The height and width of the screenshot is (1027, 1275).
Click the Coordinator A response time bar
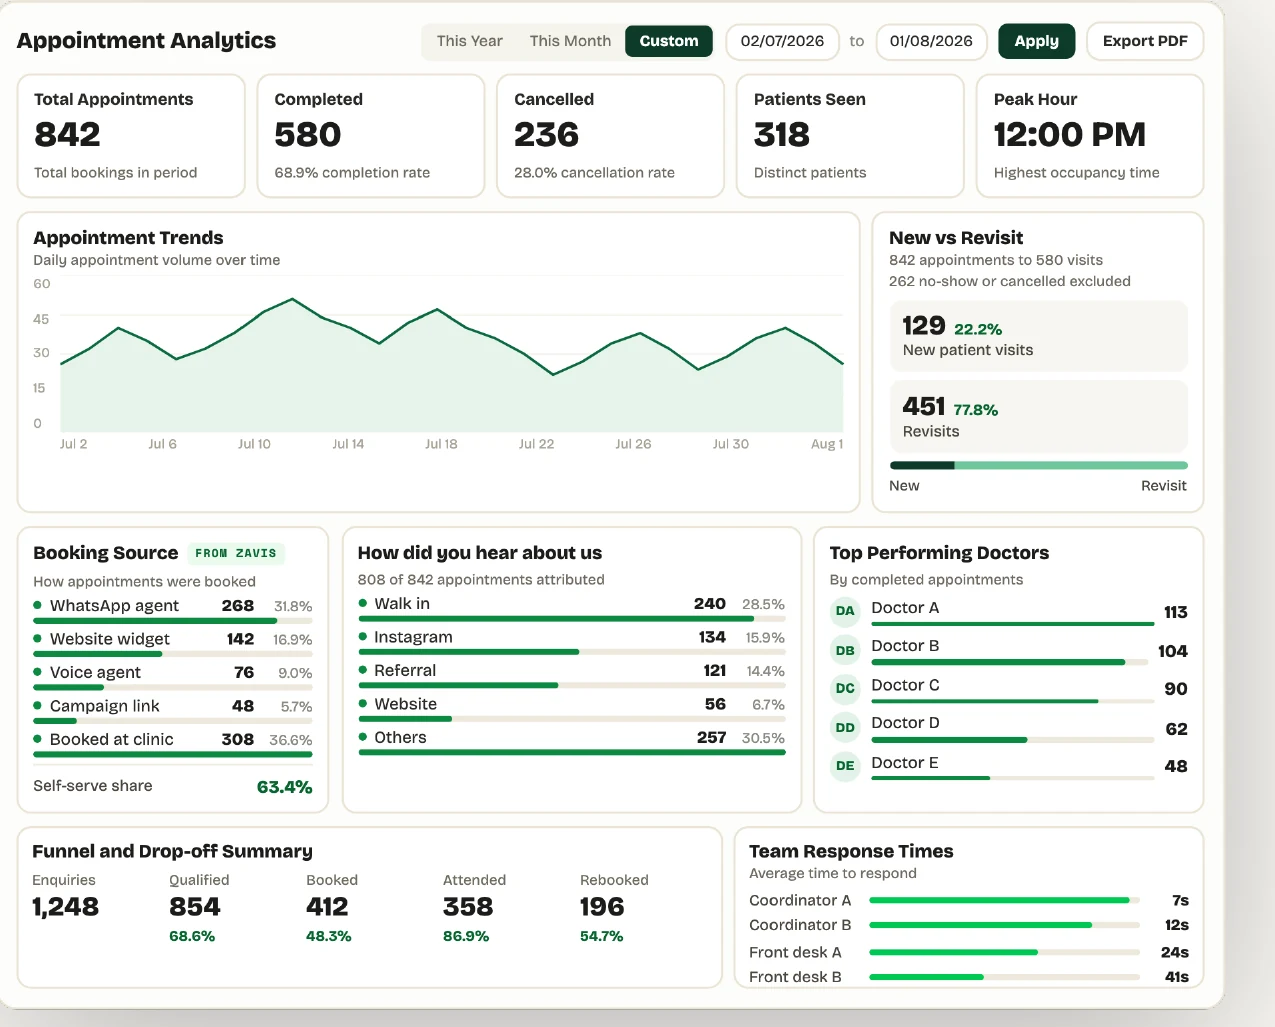[1004, 900]
